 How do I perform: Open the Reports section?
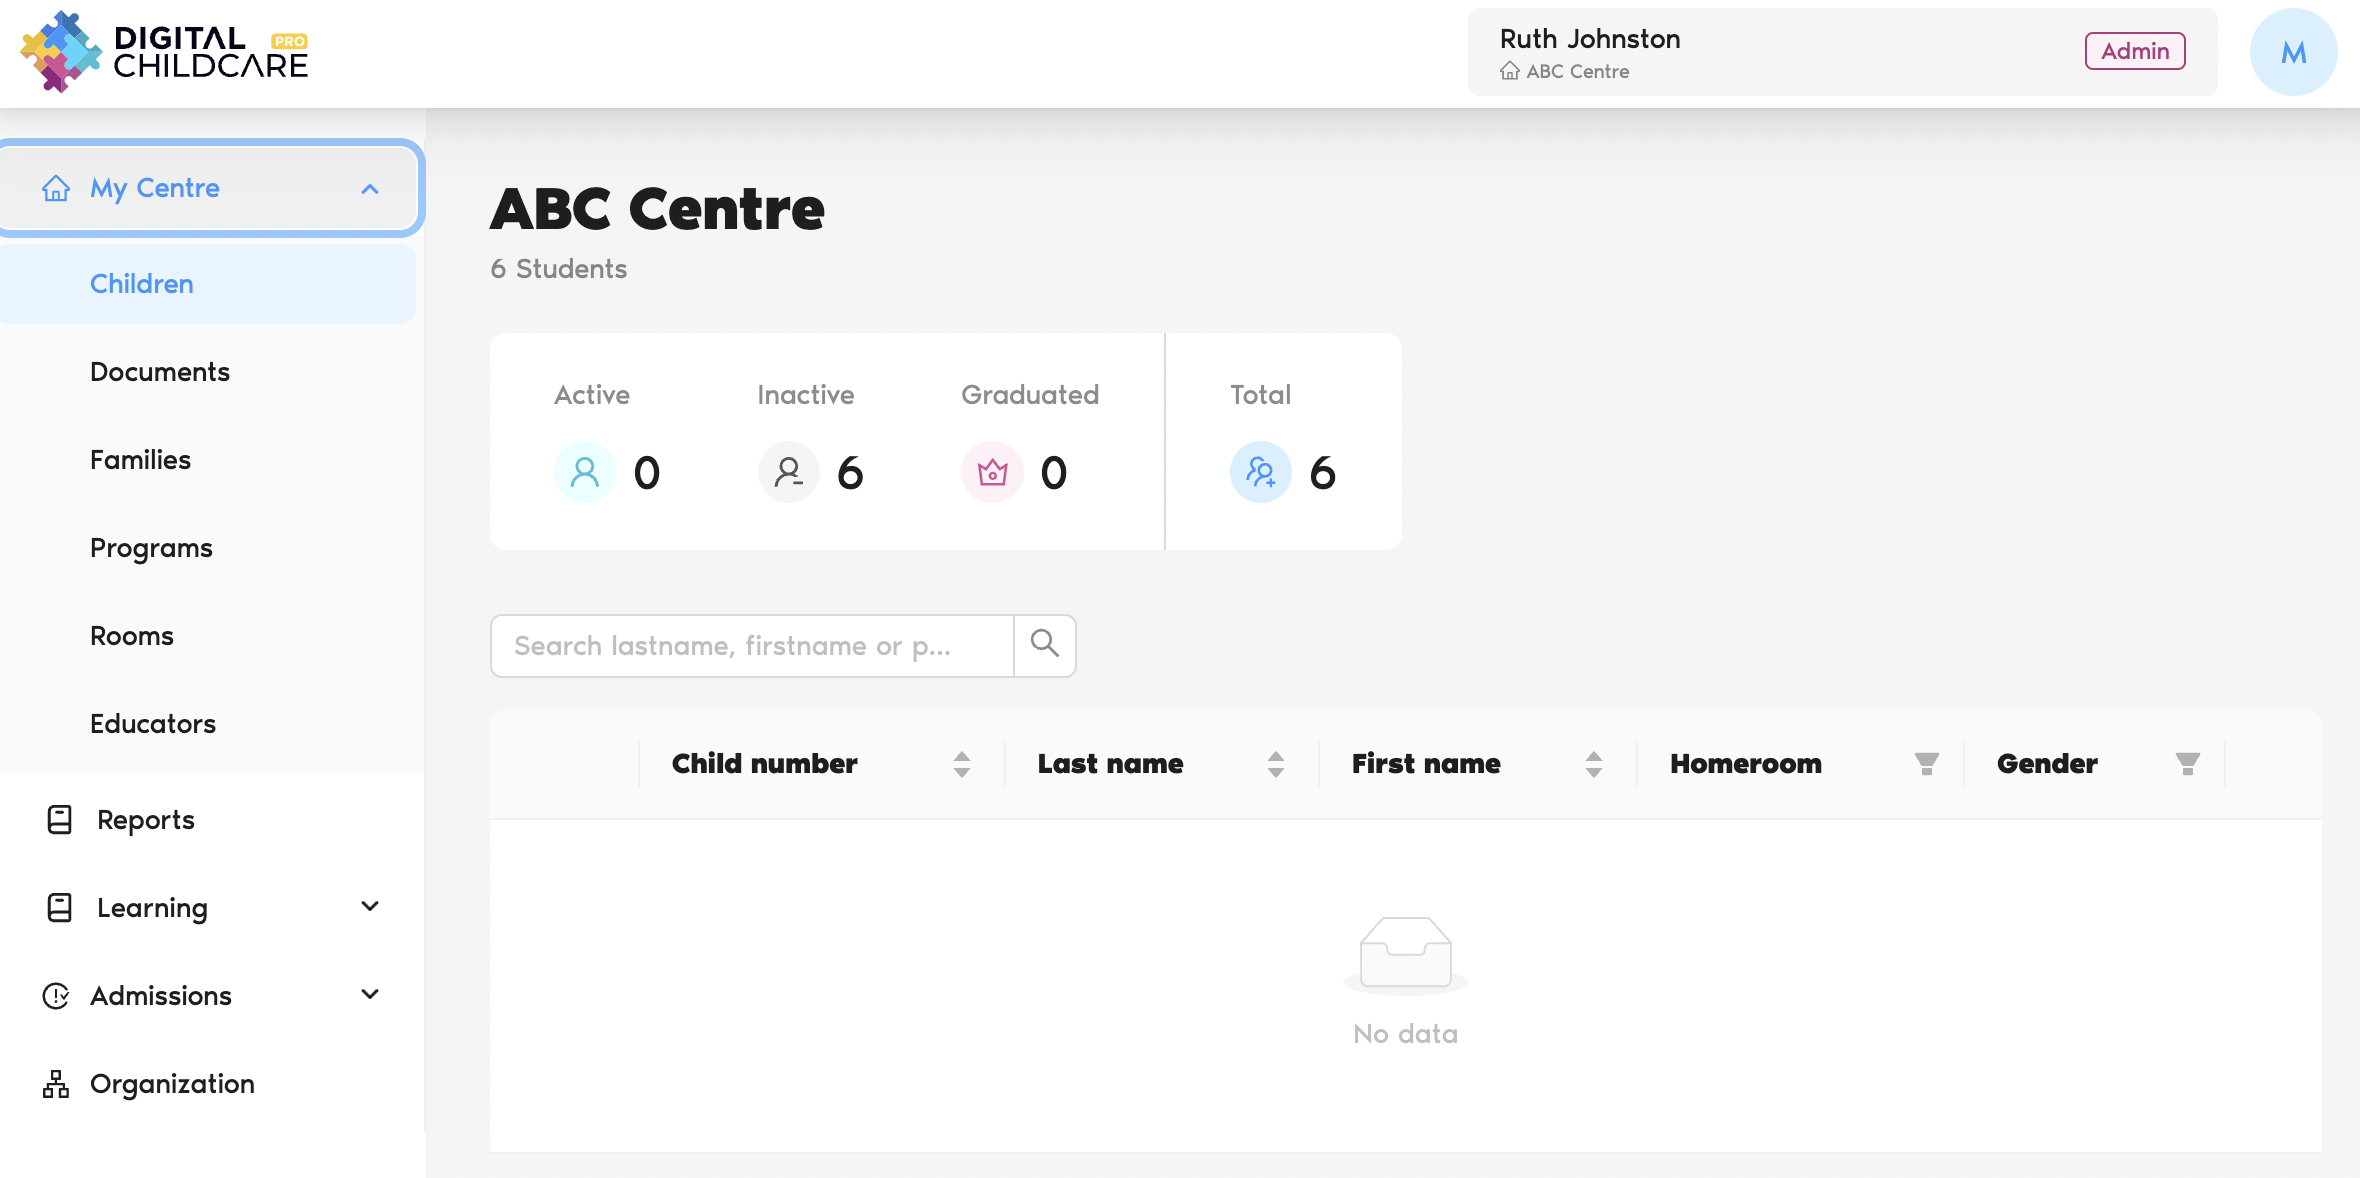146,820
